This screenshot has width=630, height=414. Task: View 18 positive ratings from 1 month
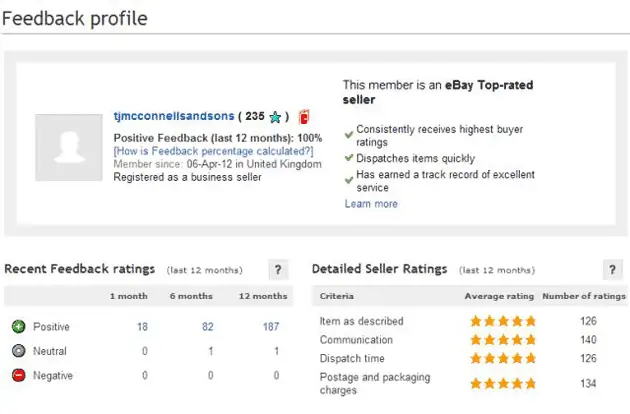point(142,327)
